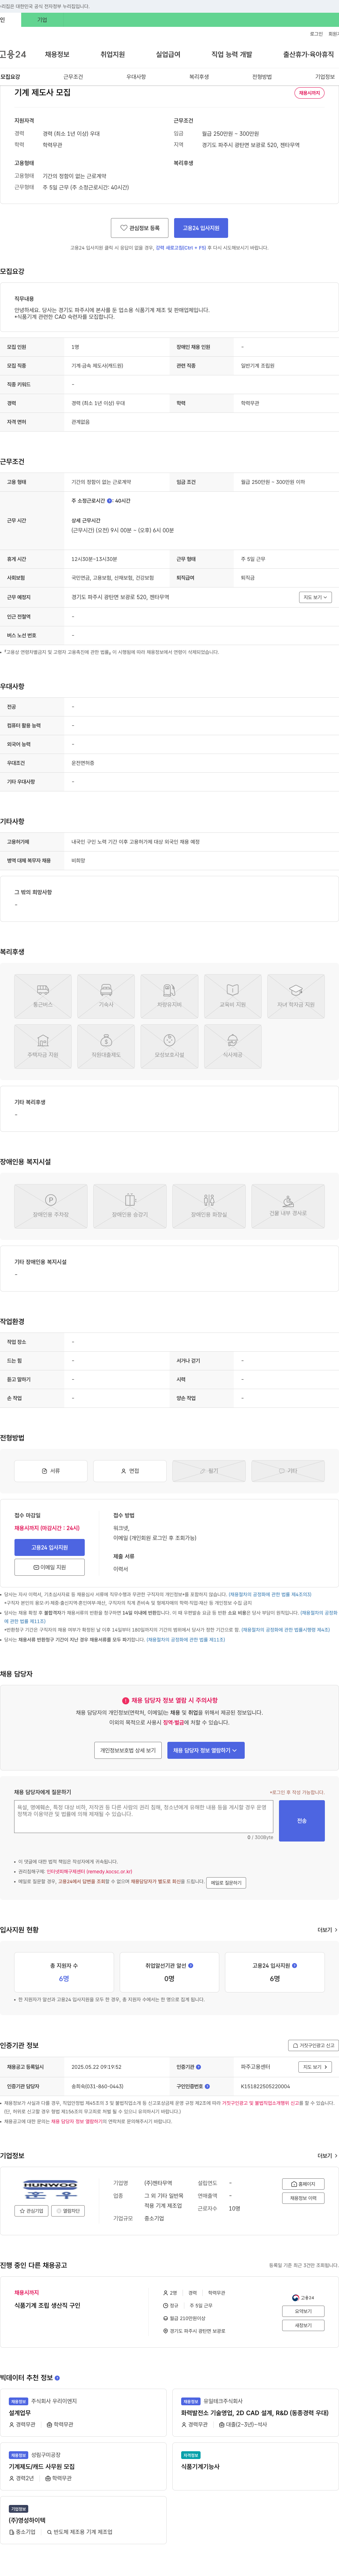339x2576 pixels.
Task: Click the info icon next to 주 소정근로시간
Action: click(110, 501)
